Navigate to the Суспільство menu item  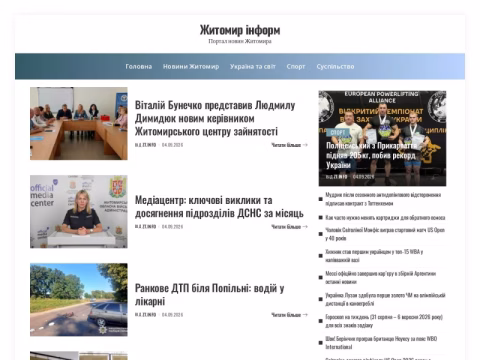[335, 66]
